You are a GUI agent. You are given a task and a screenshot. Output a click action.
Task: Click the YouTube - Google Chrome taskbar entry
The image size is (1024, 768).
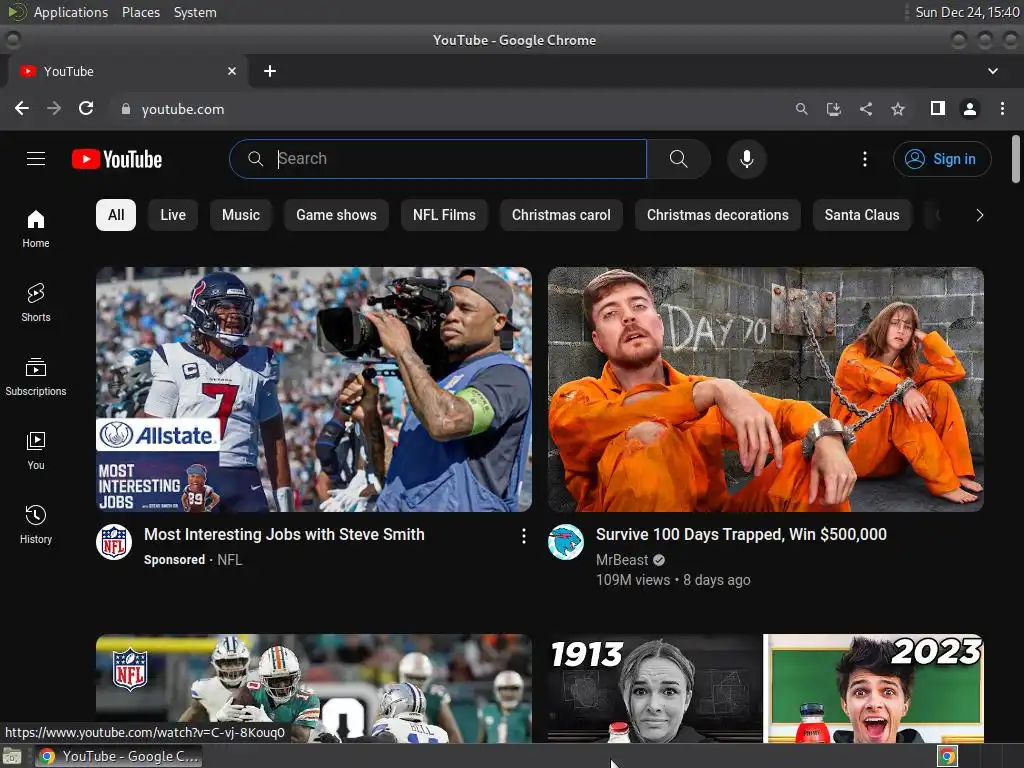tap(119, 756)
